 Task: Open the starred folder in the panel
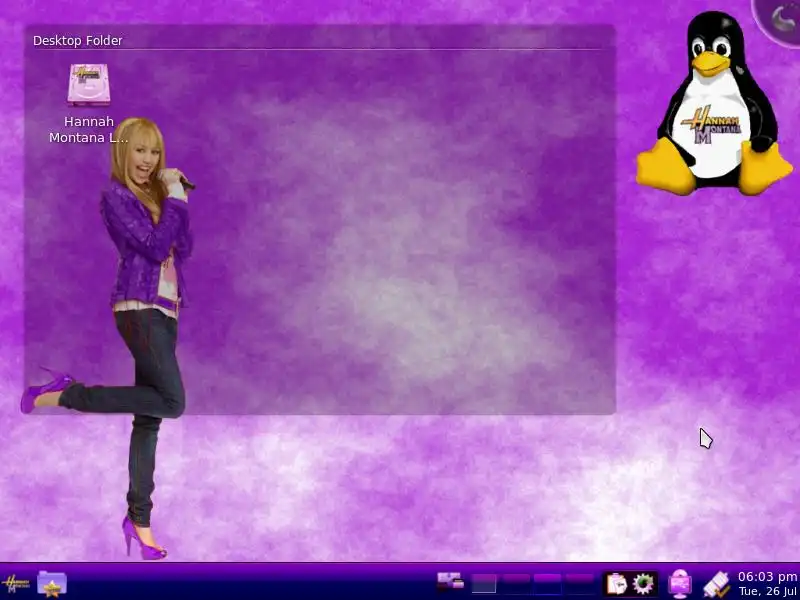(x=52, y=583)
